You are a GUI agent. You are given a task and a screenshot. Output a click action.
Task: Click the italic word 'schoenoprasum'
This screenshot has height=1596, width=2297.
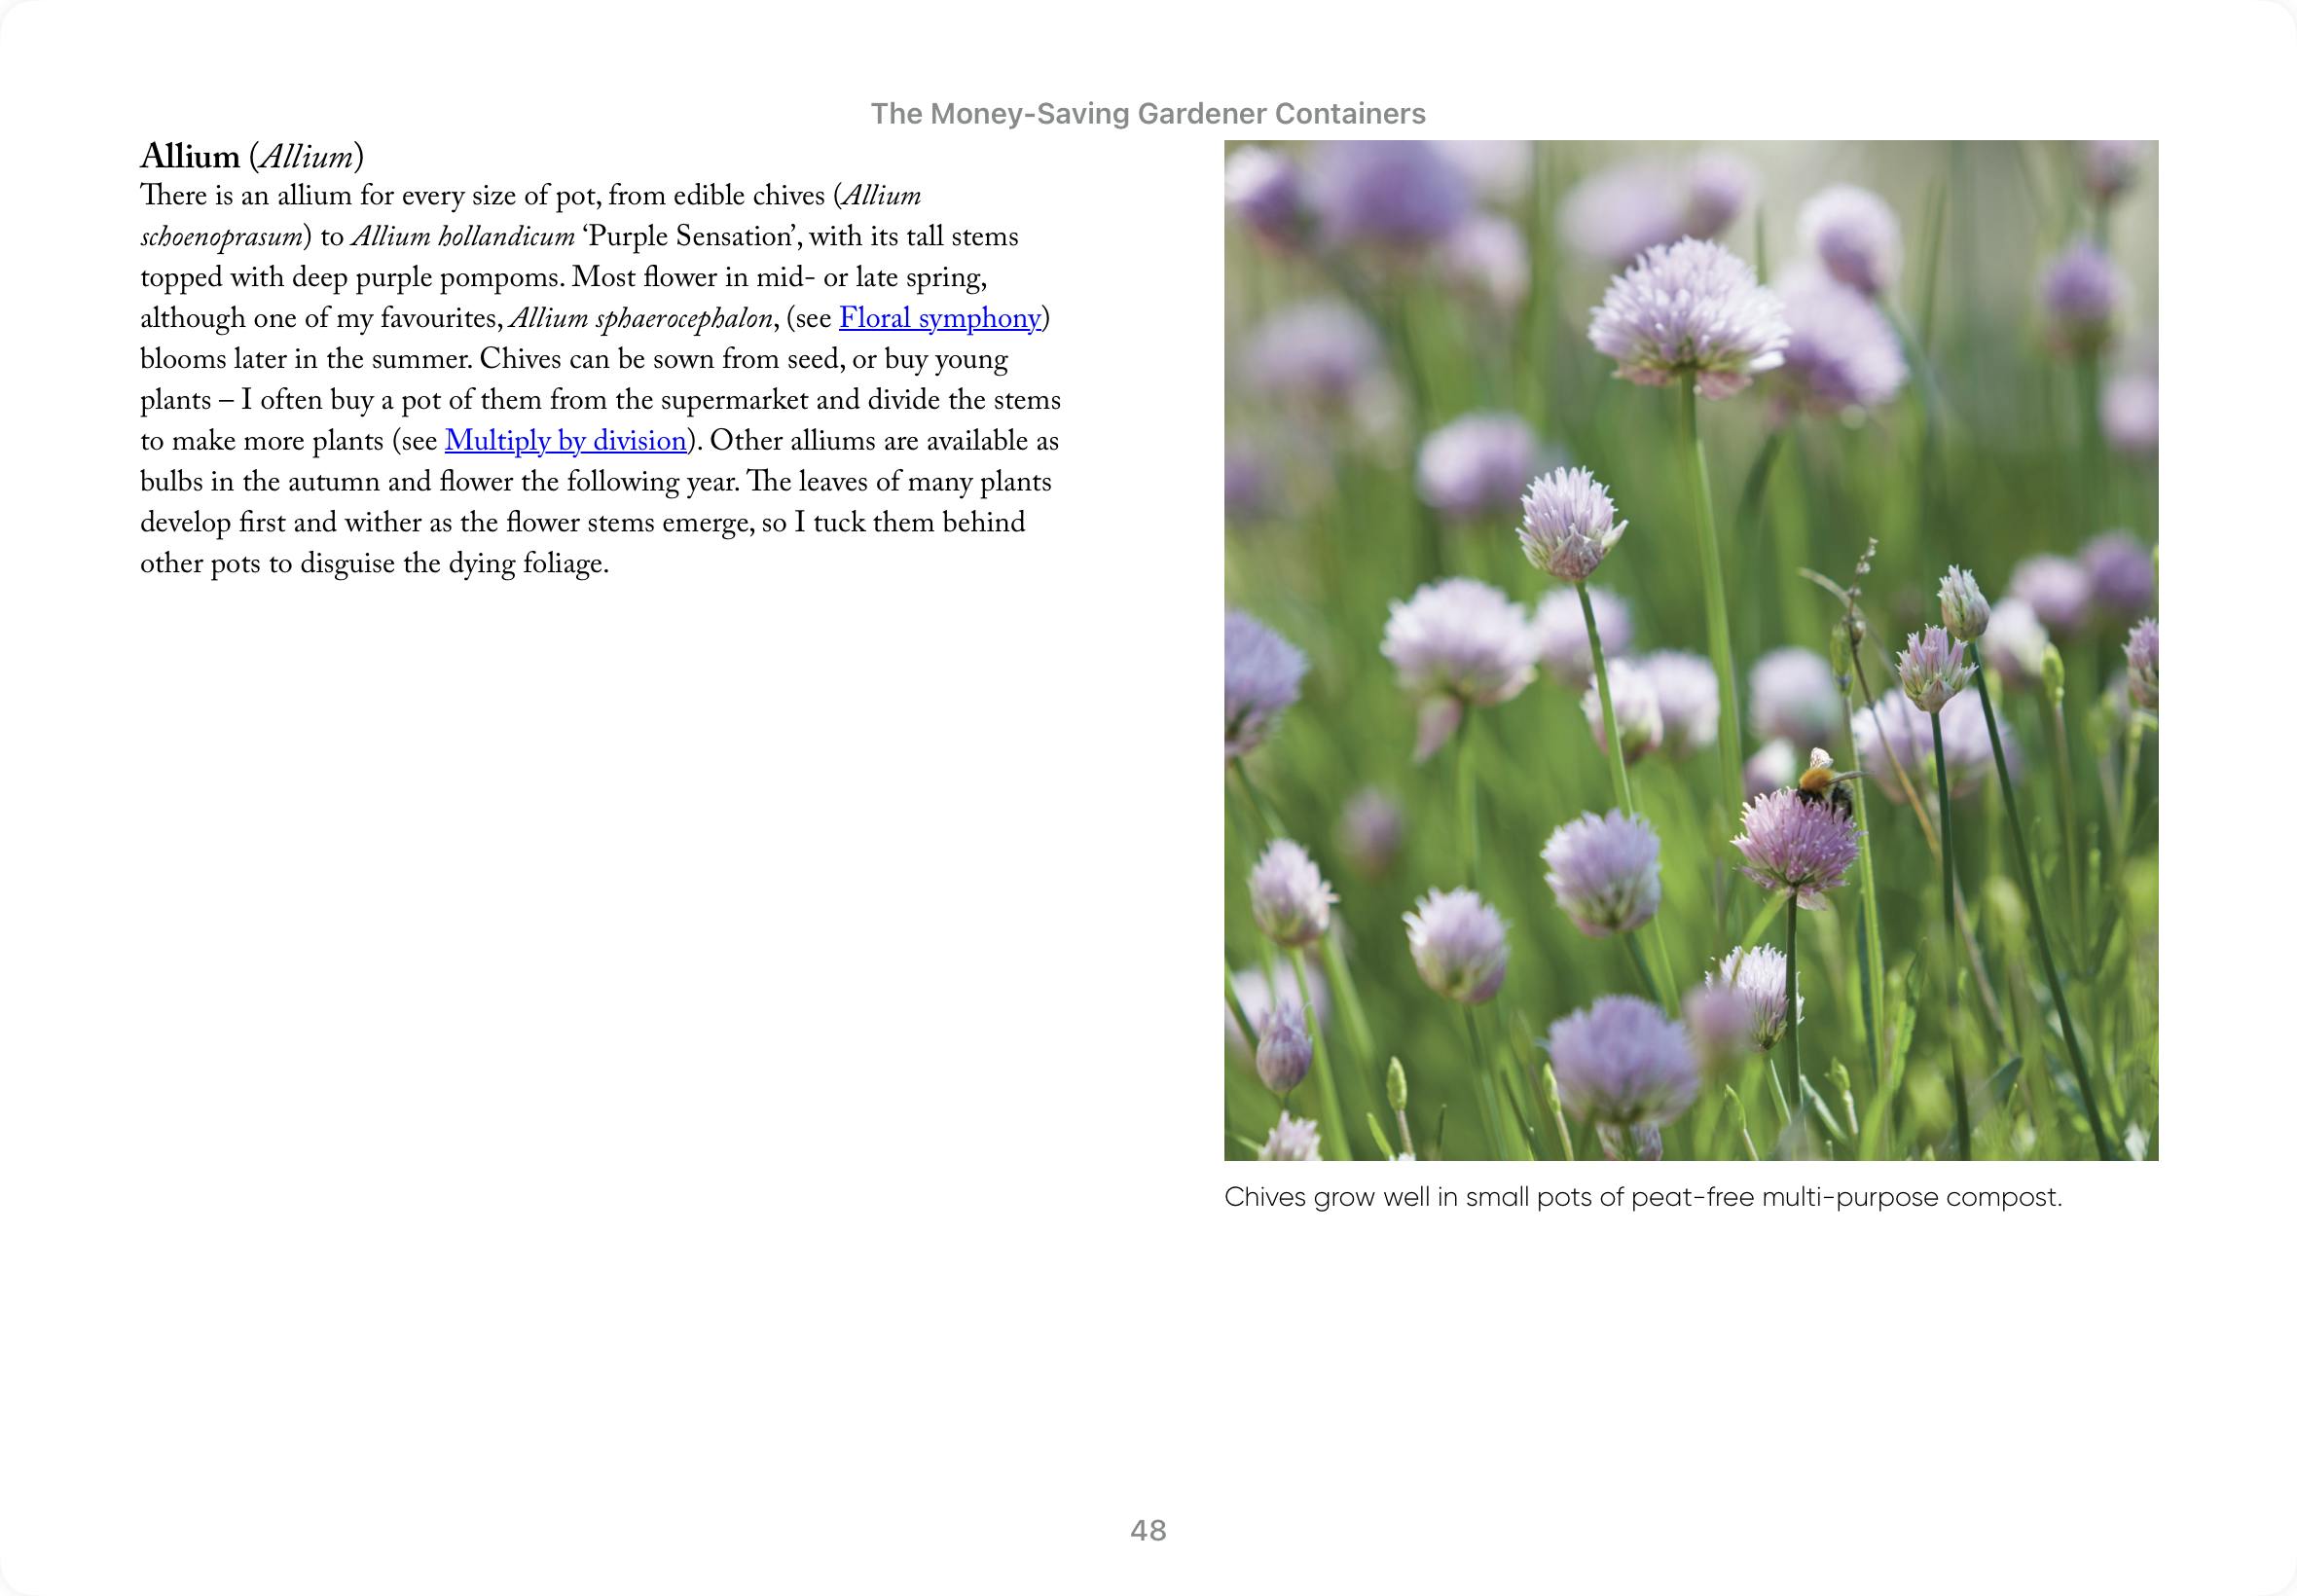pos(221,237)
